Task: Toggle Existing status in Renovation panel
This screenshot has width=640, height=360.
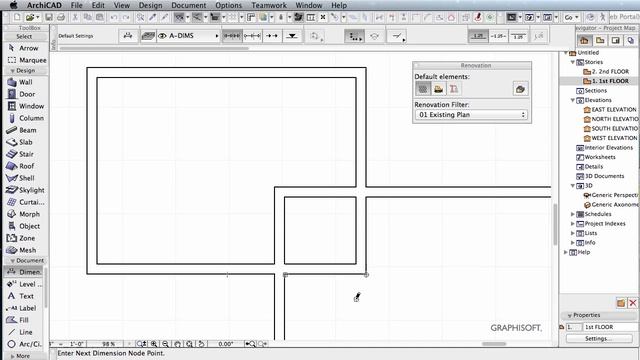Action: click(423, 89)
